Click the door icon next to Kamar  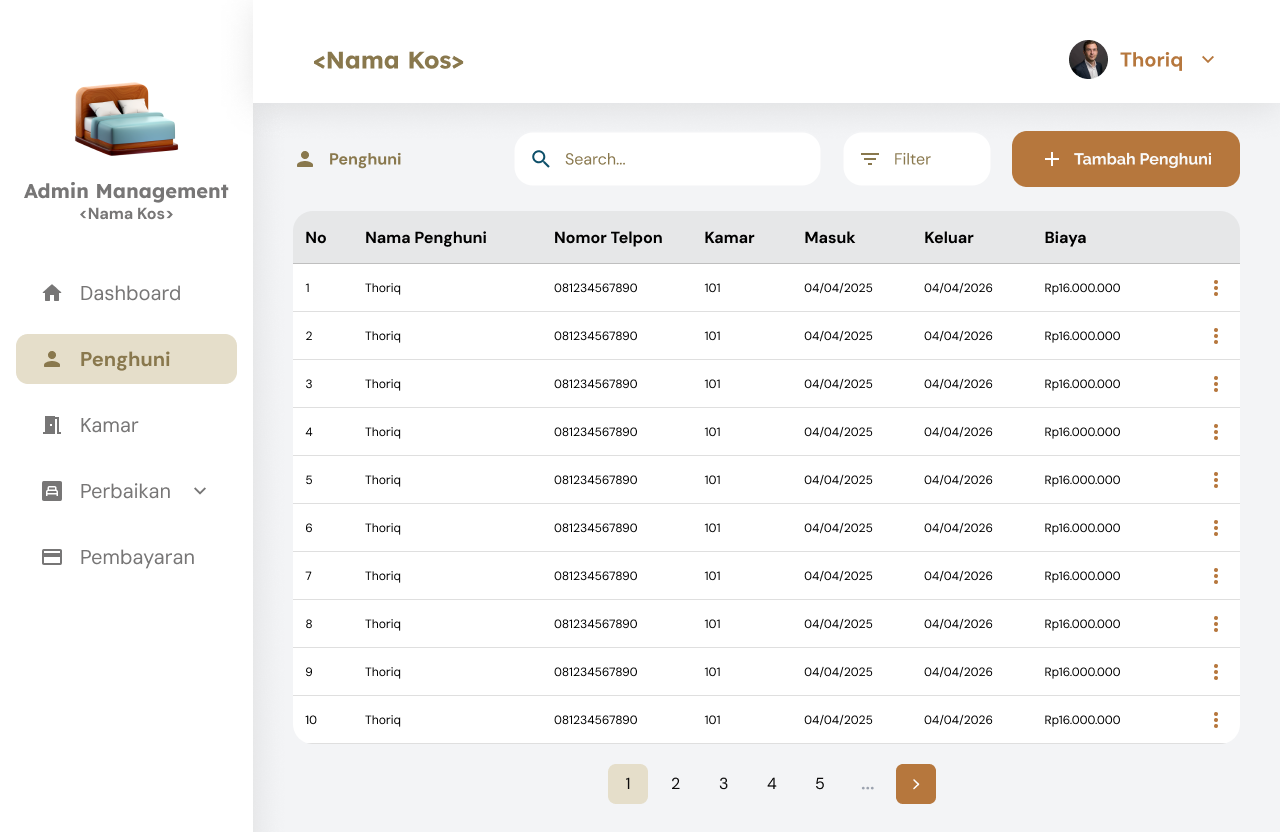pyautogui.click(x=51, y=424)
